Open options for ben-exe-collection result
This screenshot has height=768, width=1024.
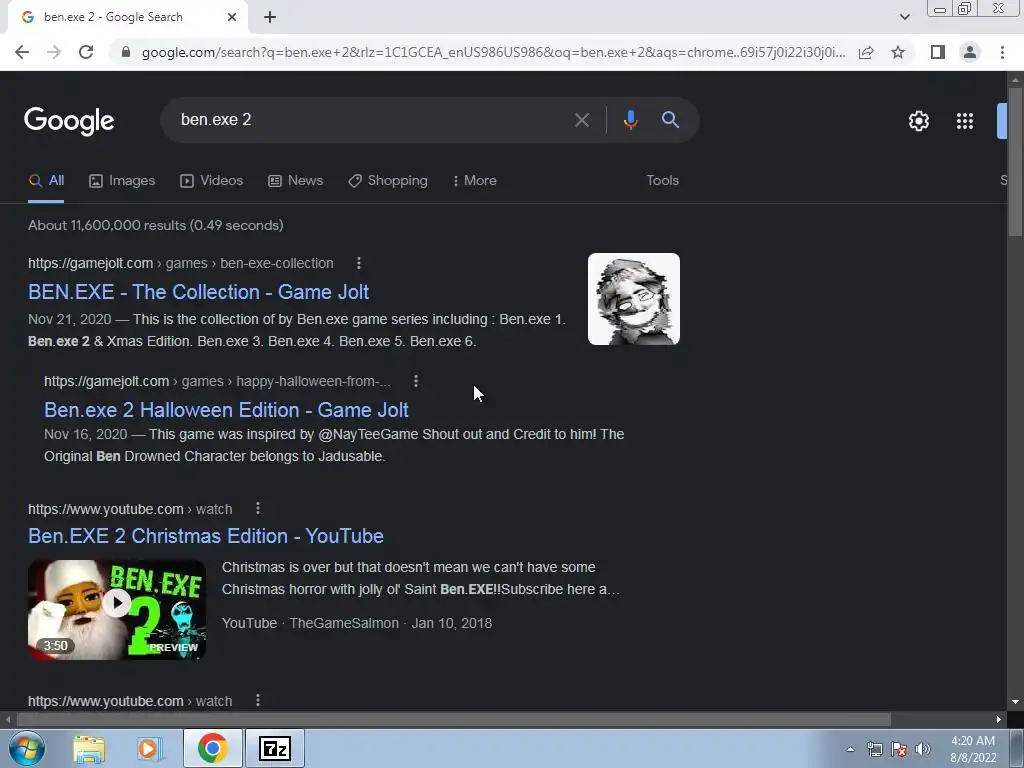(359, 263)
